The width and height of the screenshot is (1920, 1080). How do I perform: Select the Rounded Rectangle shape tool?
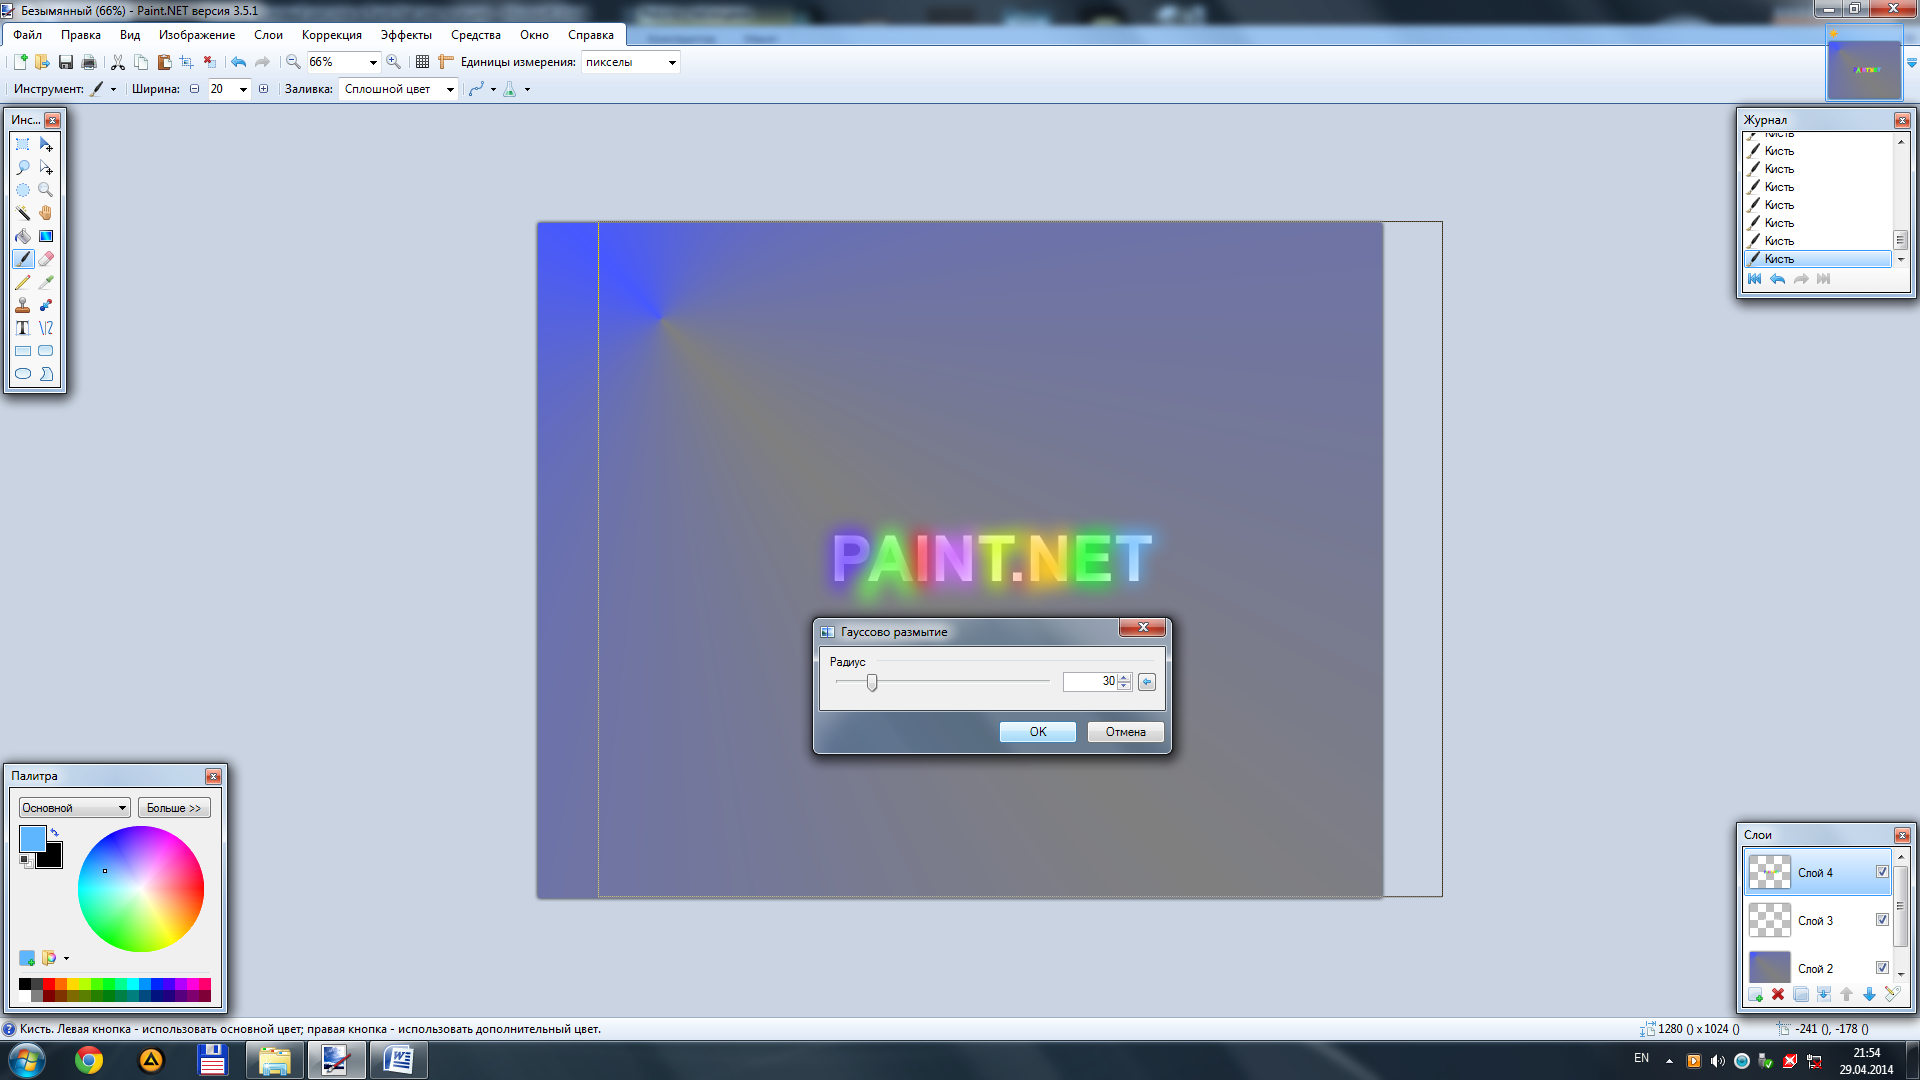(x=46, y=351)
